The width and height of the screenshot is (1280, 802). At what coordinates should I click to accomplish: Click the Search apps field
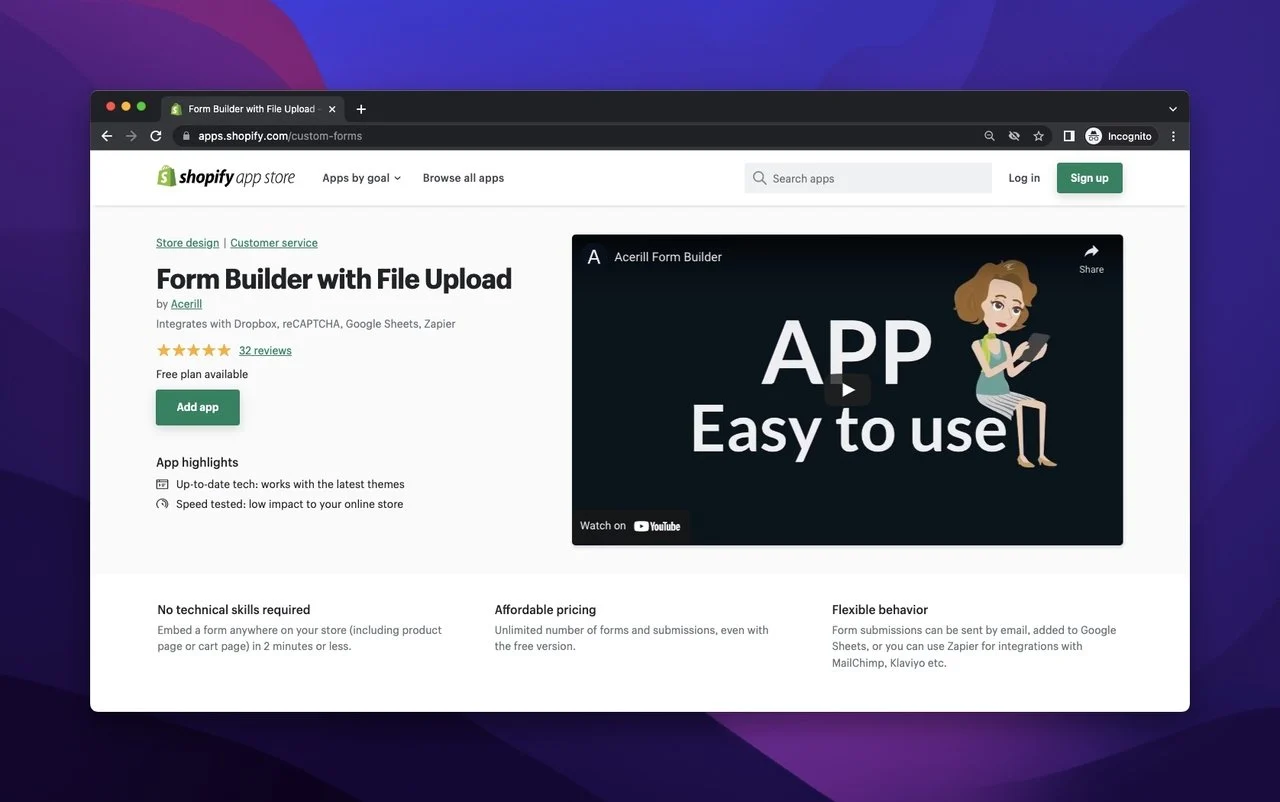coord(868,178)
